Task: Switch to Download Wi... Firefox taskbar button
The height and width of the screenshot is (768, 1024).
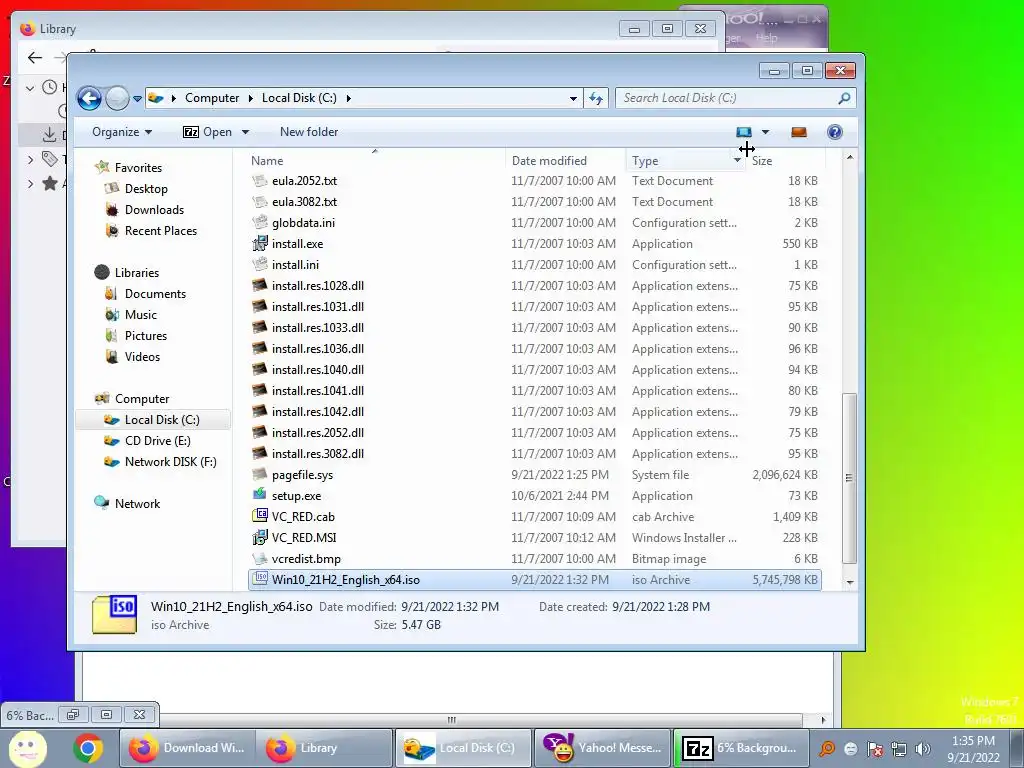Action: [186, 748]
